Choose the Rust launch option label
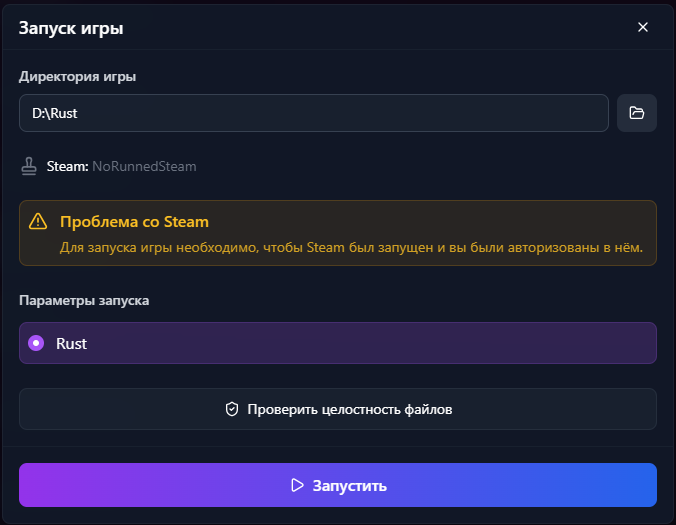The height and width of the screenshot is (525, 676). [71, 343]
